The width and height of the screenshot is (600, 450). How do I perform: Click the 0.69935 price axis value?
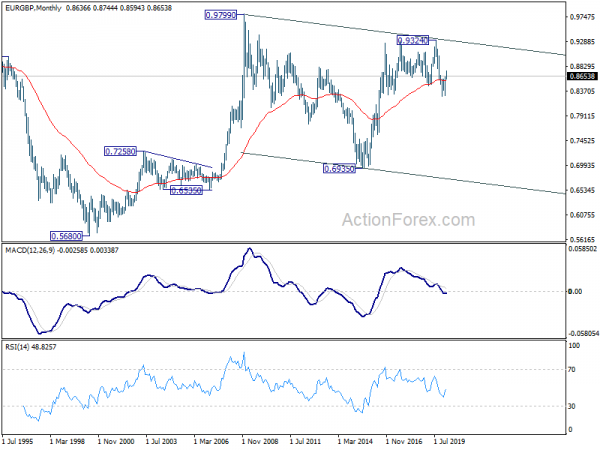click(x=582, y=165)
